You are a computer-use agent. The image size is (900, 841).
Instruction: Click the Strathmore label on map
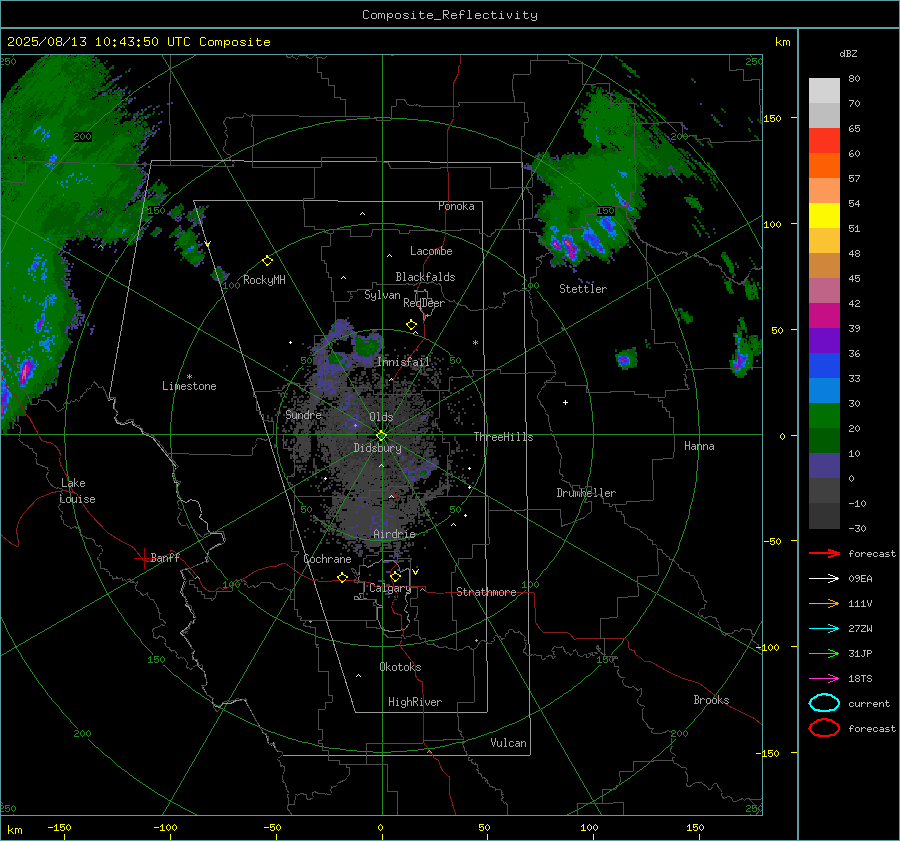click(x=486, y=592)
